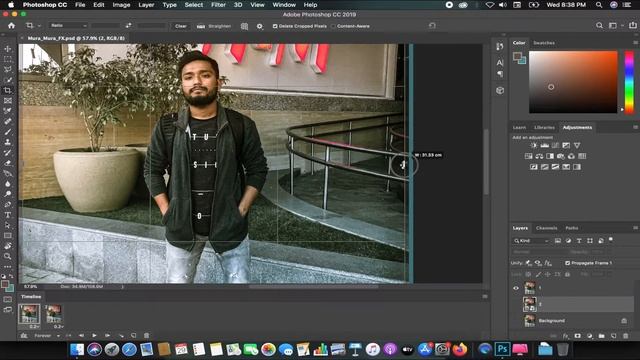Open Forever looping options dropdown
Image resolution: width=640 pixels, height=360 pixels.
pyautogui.click(x=46, y=336)
